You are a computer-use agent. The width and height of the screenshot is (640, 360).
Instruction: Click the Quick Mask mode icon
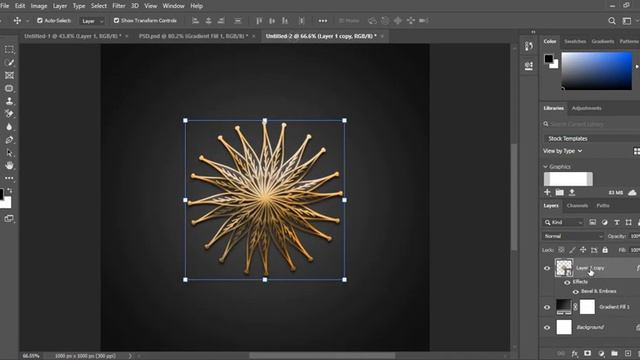coord(9,218)
